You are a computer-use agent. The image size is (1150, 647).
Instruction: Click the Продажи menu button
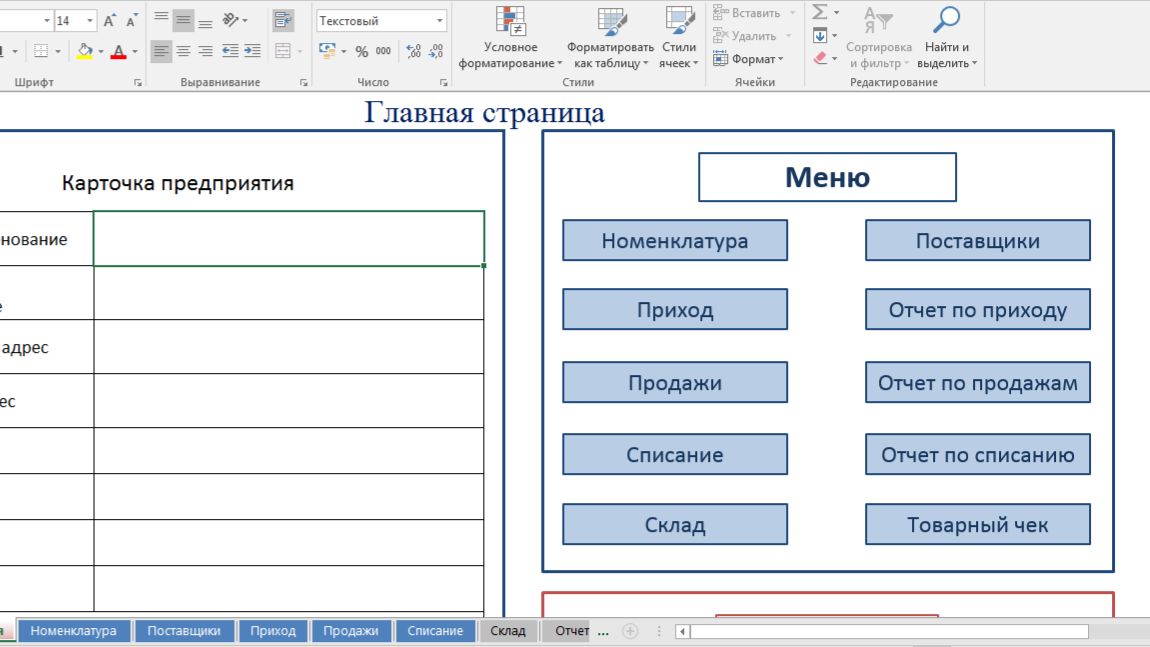pos(675,381)
